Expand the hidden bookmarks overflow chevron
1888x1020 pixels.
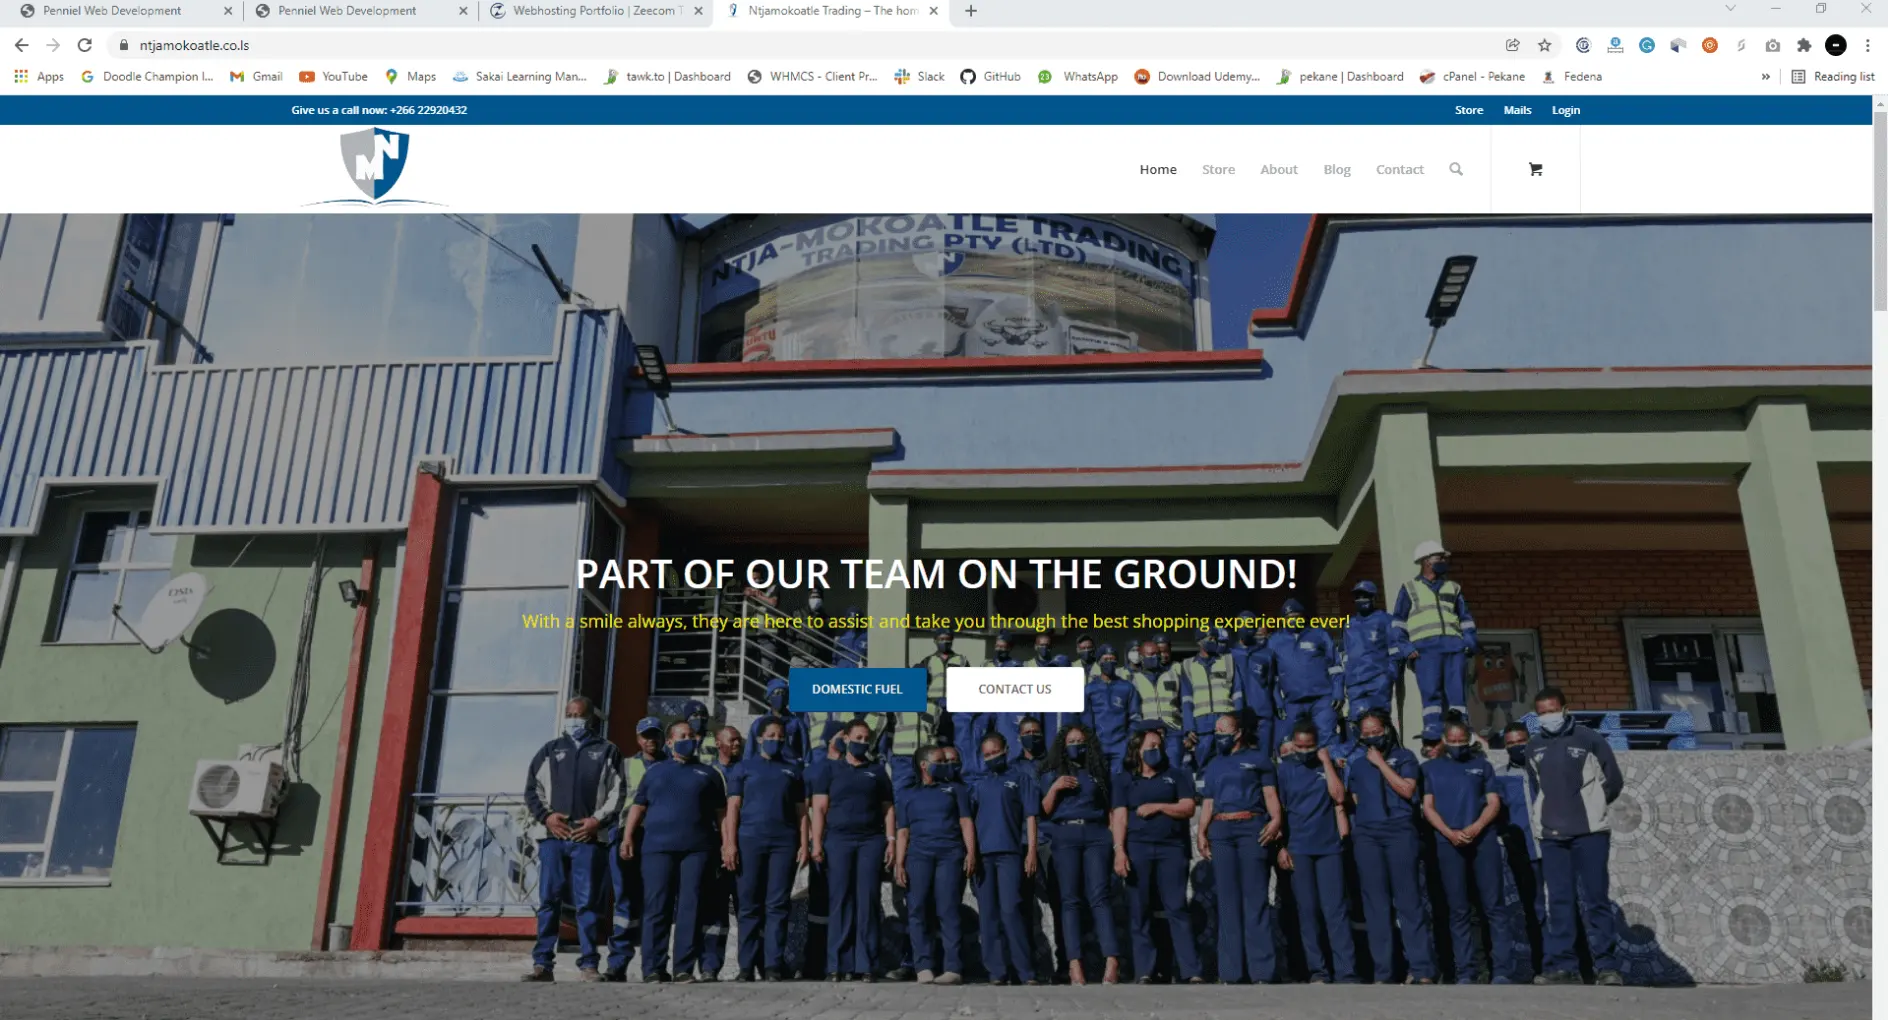pyautogui.click(x=1765, y=76)
